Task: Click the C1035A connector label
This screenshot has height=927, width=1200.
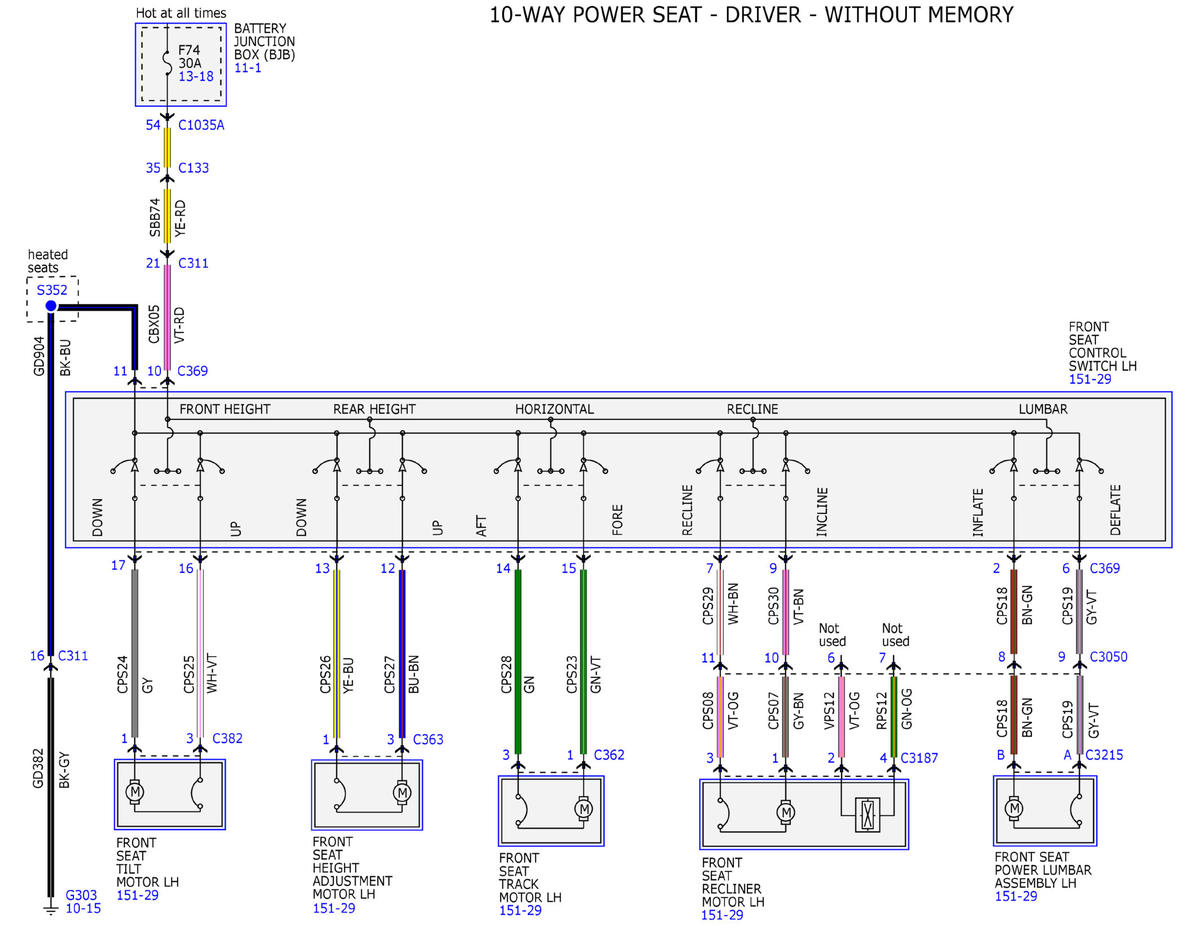Action: (x=201, y=126)
